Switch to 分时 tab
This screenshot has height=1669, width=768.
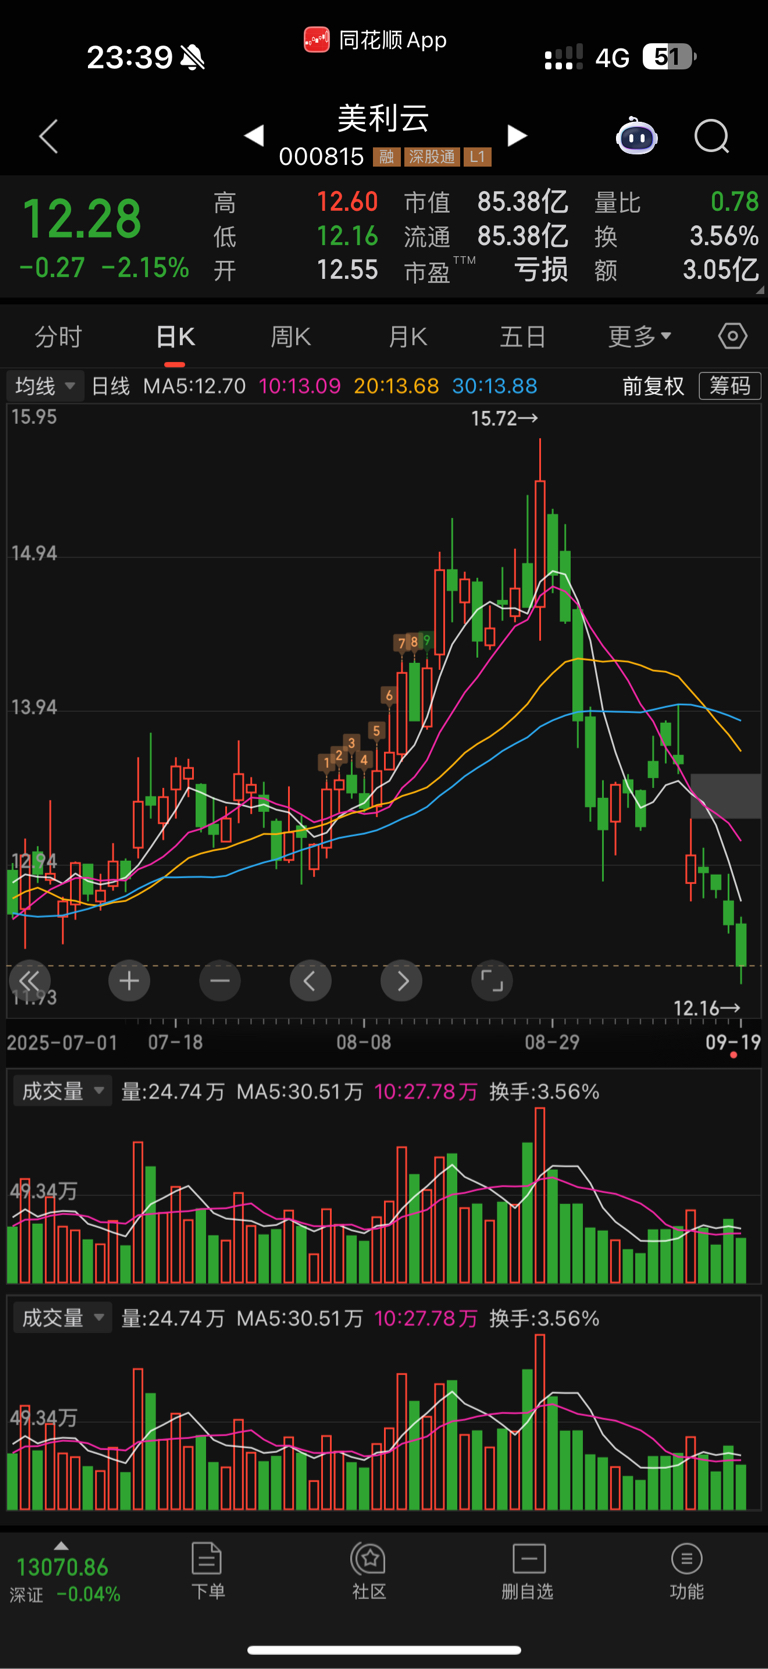(58, 337)
